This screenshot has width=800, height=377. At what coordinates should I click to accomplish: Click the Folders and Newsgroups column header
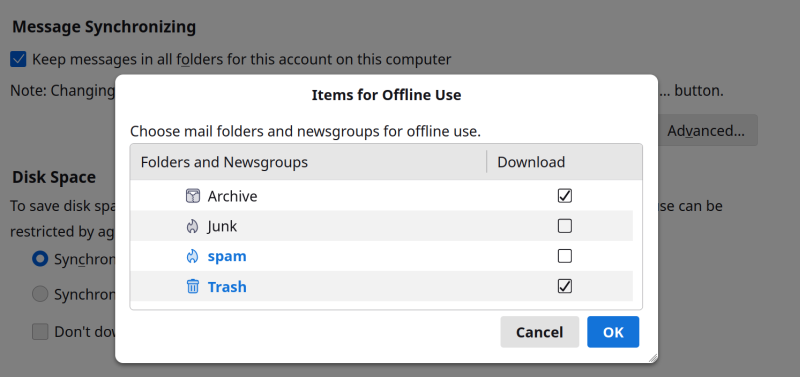click(308, 162)
